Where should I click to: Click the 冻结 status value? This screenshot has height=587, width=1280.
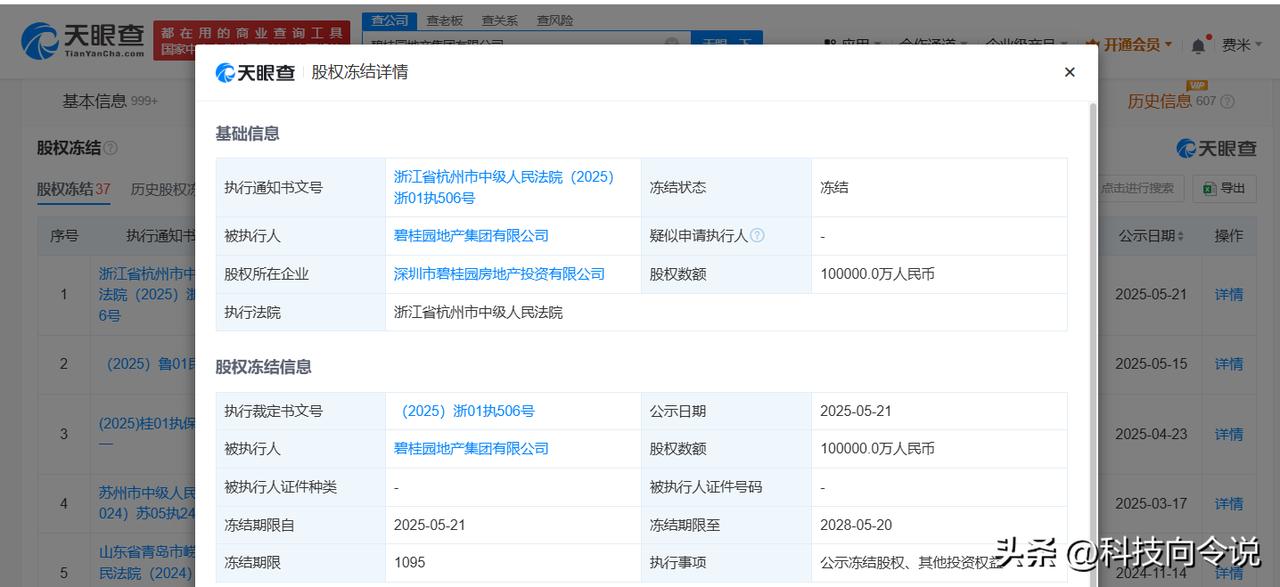point(834,187)
